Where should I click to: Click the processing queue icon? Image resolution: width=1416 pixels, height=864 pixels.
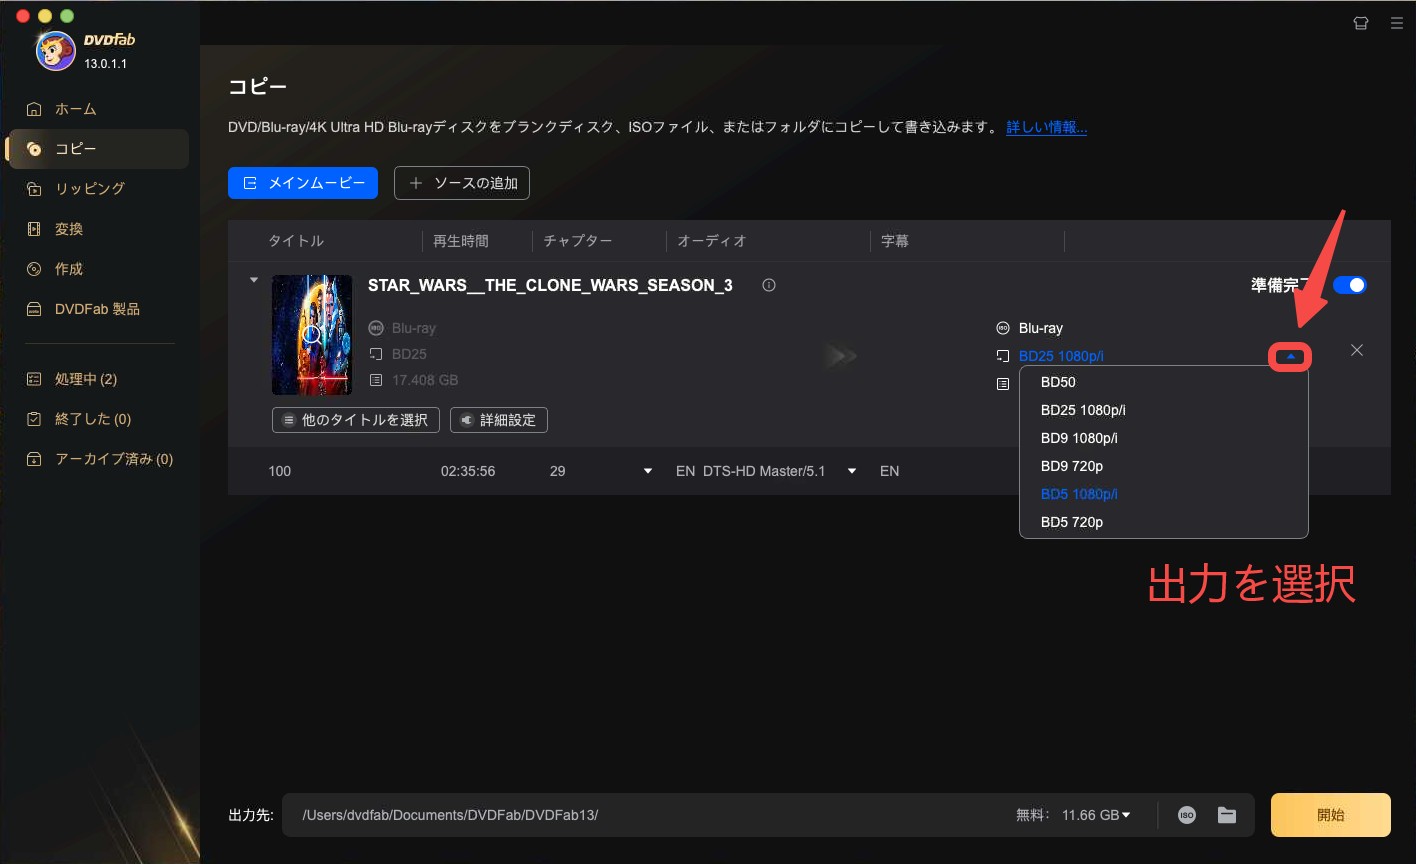coord(34,379)
